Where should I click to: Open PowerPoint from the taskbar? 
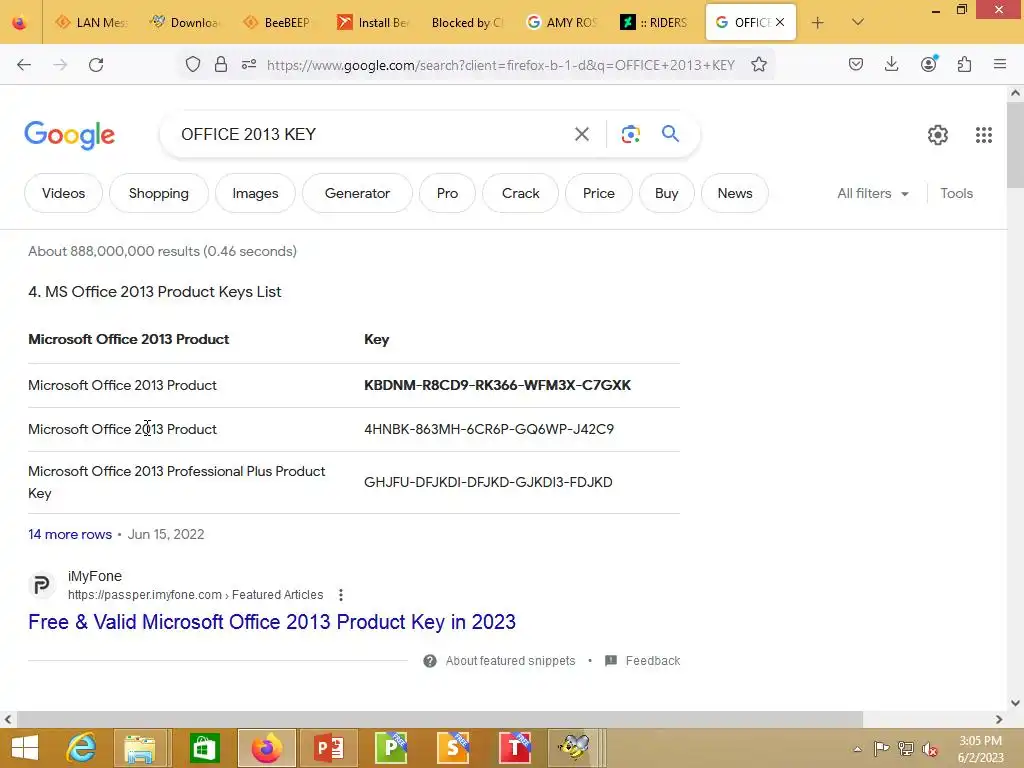click(x=328, y=748)
